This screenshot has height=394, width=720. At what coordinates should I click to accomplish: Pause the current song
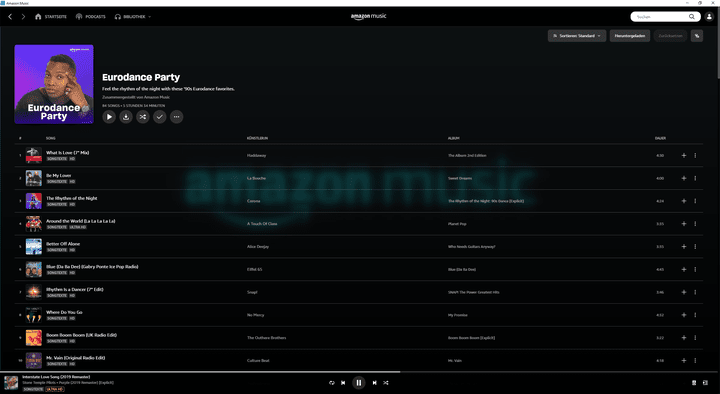pos(359,383)
